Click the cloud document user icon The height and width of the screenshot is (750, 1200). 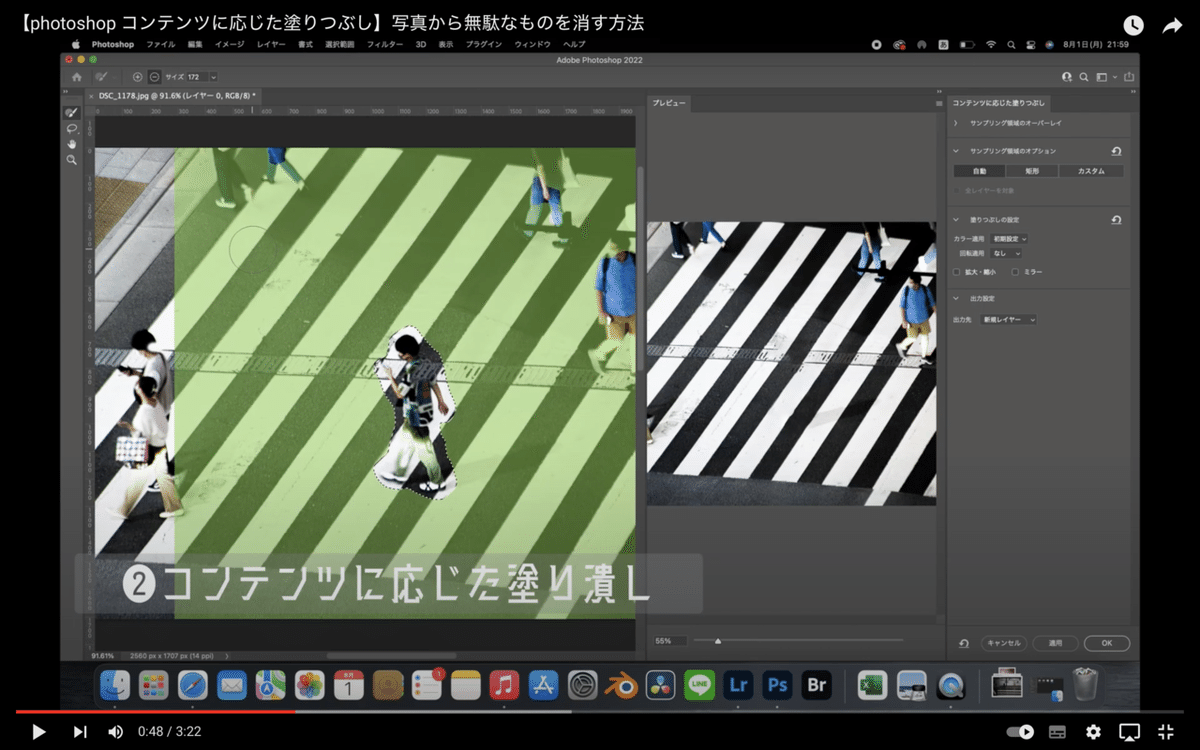click(x=1067, y=77)
